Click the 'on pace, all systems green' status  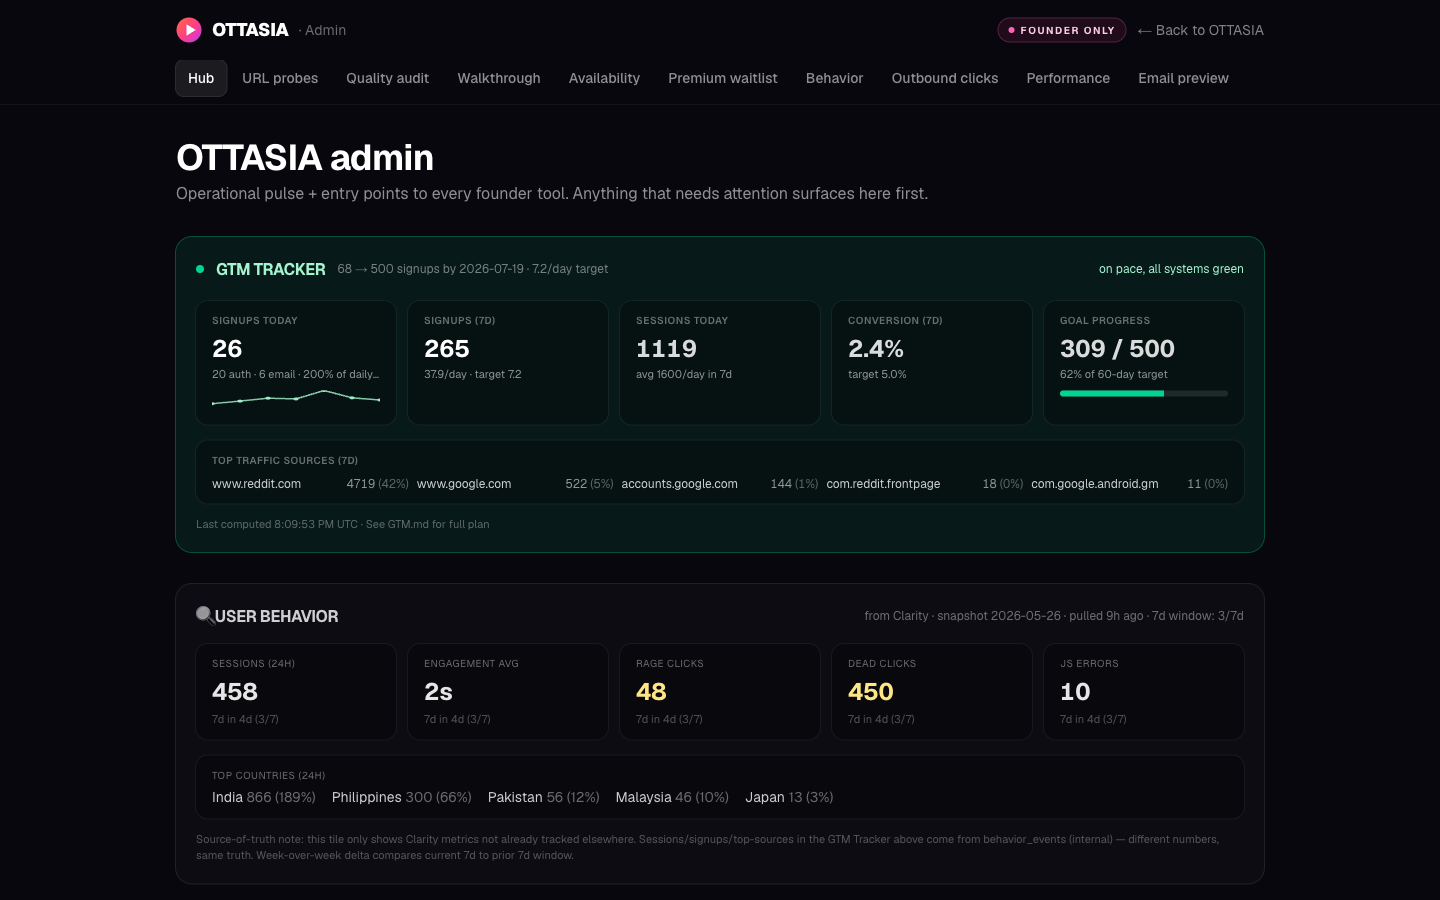pyautogui.click(x=1171, y=269)
